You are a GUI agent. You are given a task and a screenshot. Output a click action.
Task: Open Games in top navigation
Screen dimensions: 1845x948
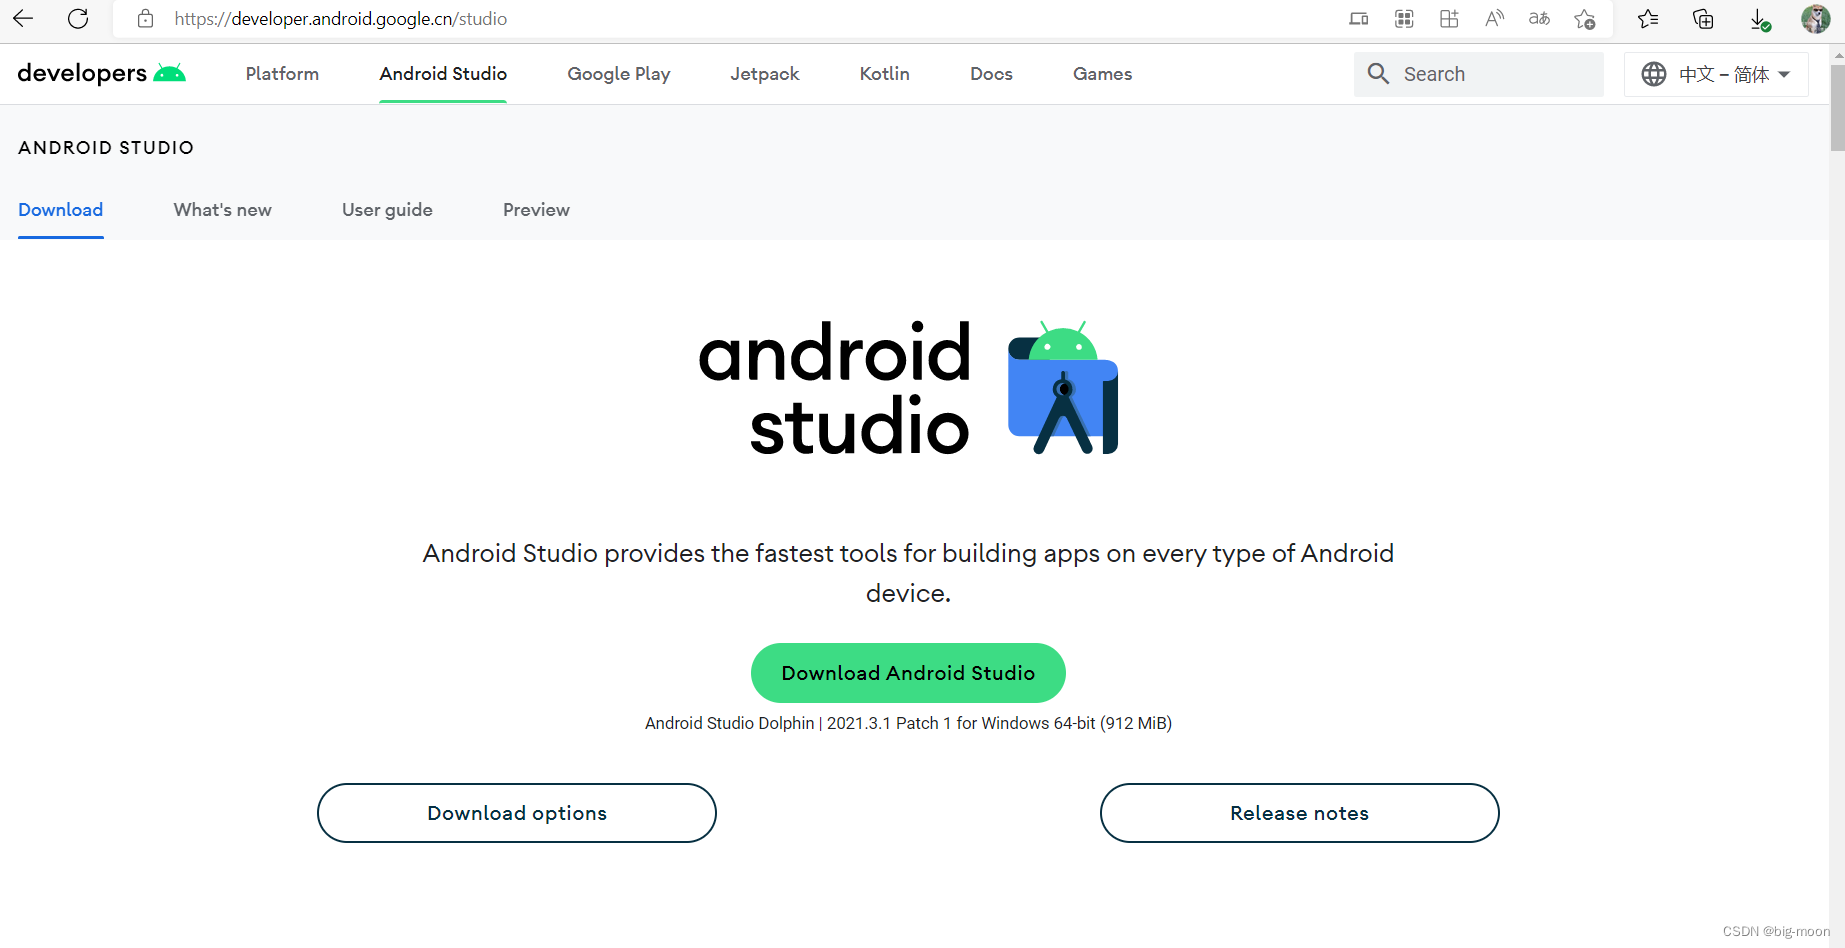(x=1103, y=73)
